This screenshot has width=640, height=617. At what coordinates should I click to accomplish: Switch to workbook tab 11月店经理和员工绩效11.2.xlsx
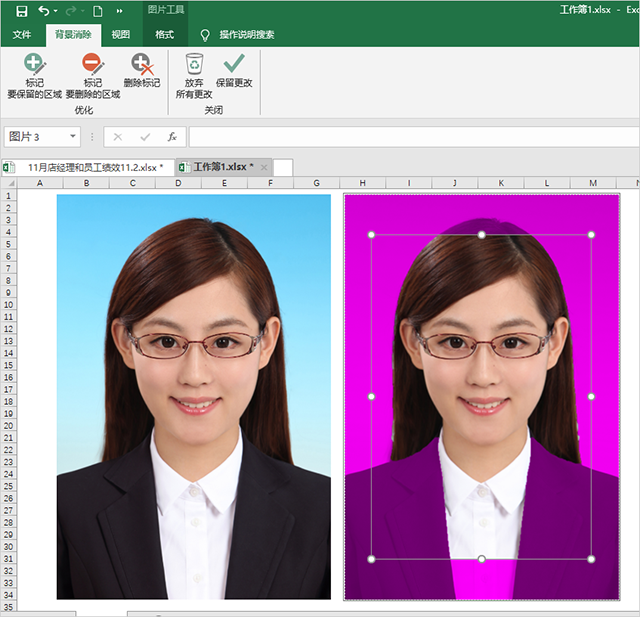point(92,167)
